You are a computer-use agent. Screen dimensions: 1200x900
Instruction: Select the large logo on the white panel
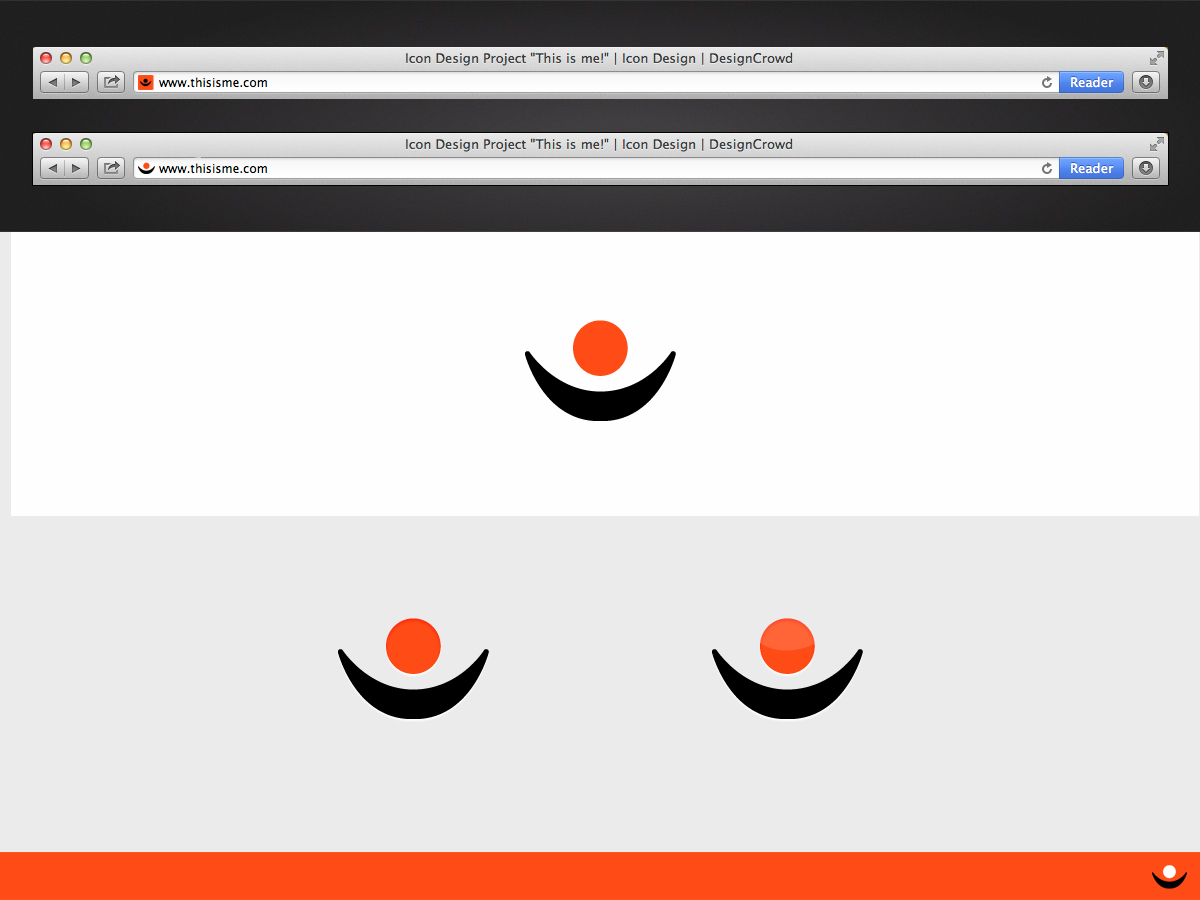tap(600, 371)
